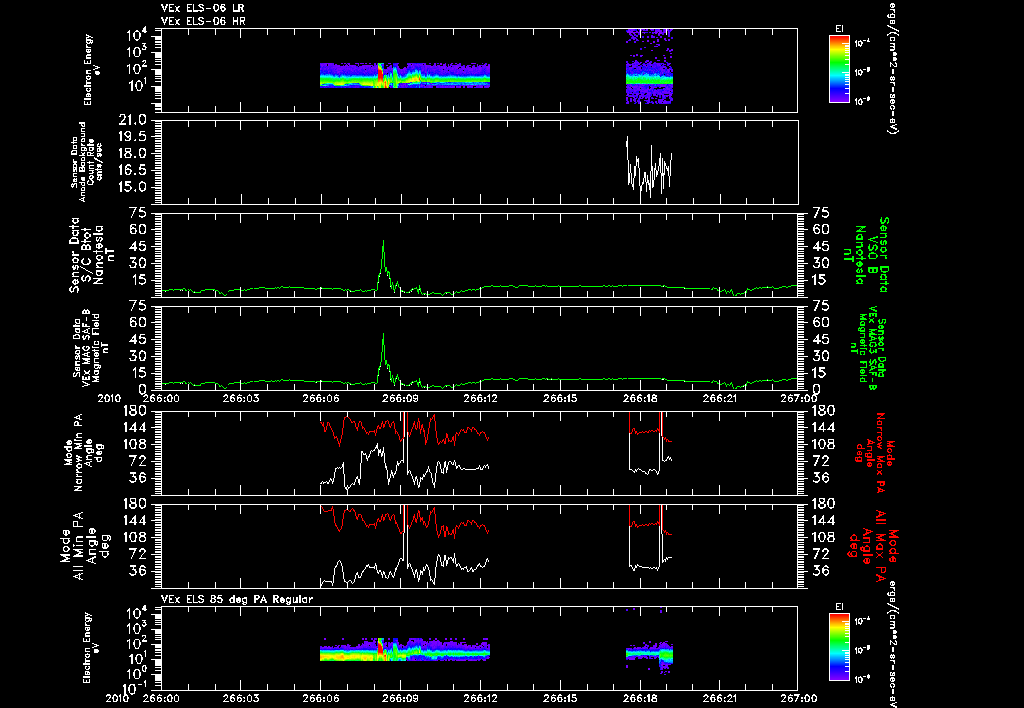
Task: Click the top-right "ergs/(cm**2-sr-sec-eV)" units label
Action: point(891,67)
